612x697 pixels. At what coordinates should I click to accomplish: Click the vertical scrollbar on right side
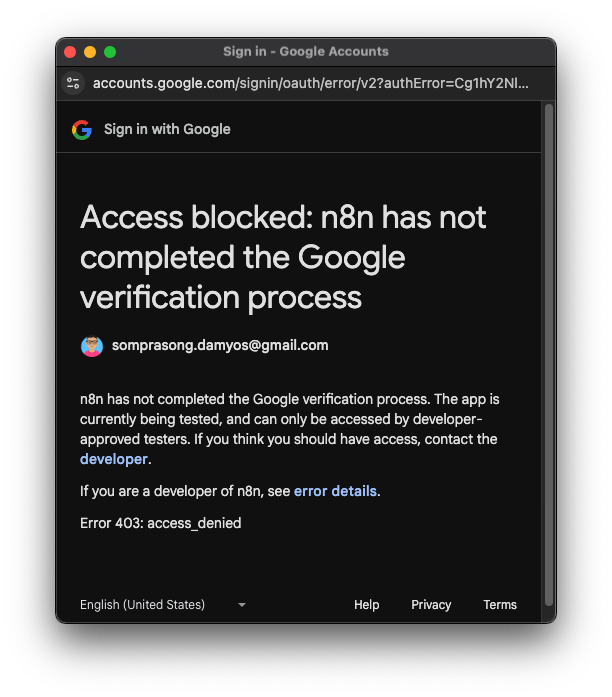[x=549, y=355]
